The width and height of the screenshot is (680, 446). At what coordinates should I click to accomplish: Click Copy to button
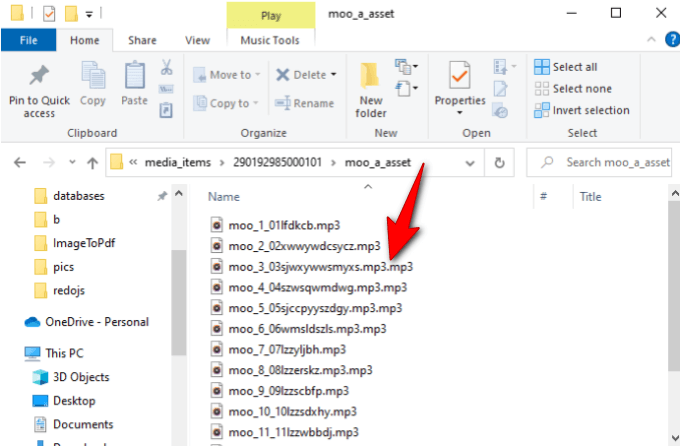[x=226, y=103]
